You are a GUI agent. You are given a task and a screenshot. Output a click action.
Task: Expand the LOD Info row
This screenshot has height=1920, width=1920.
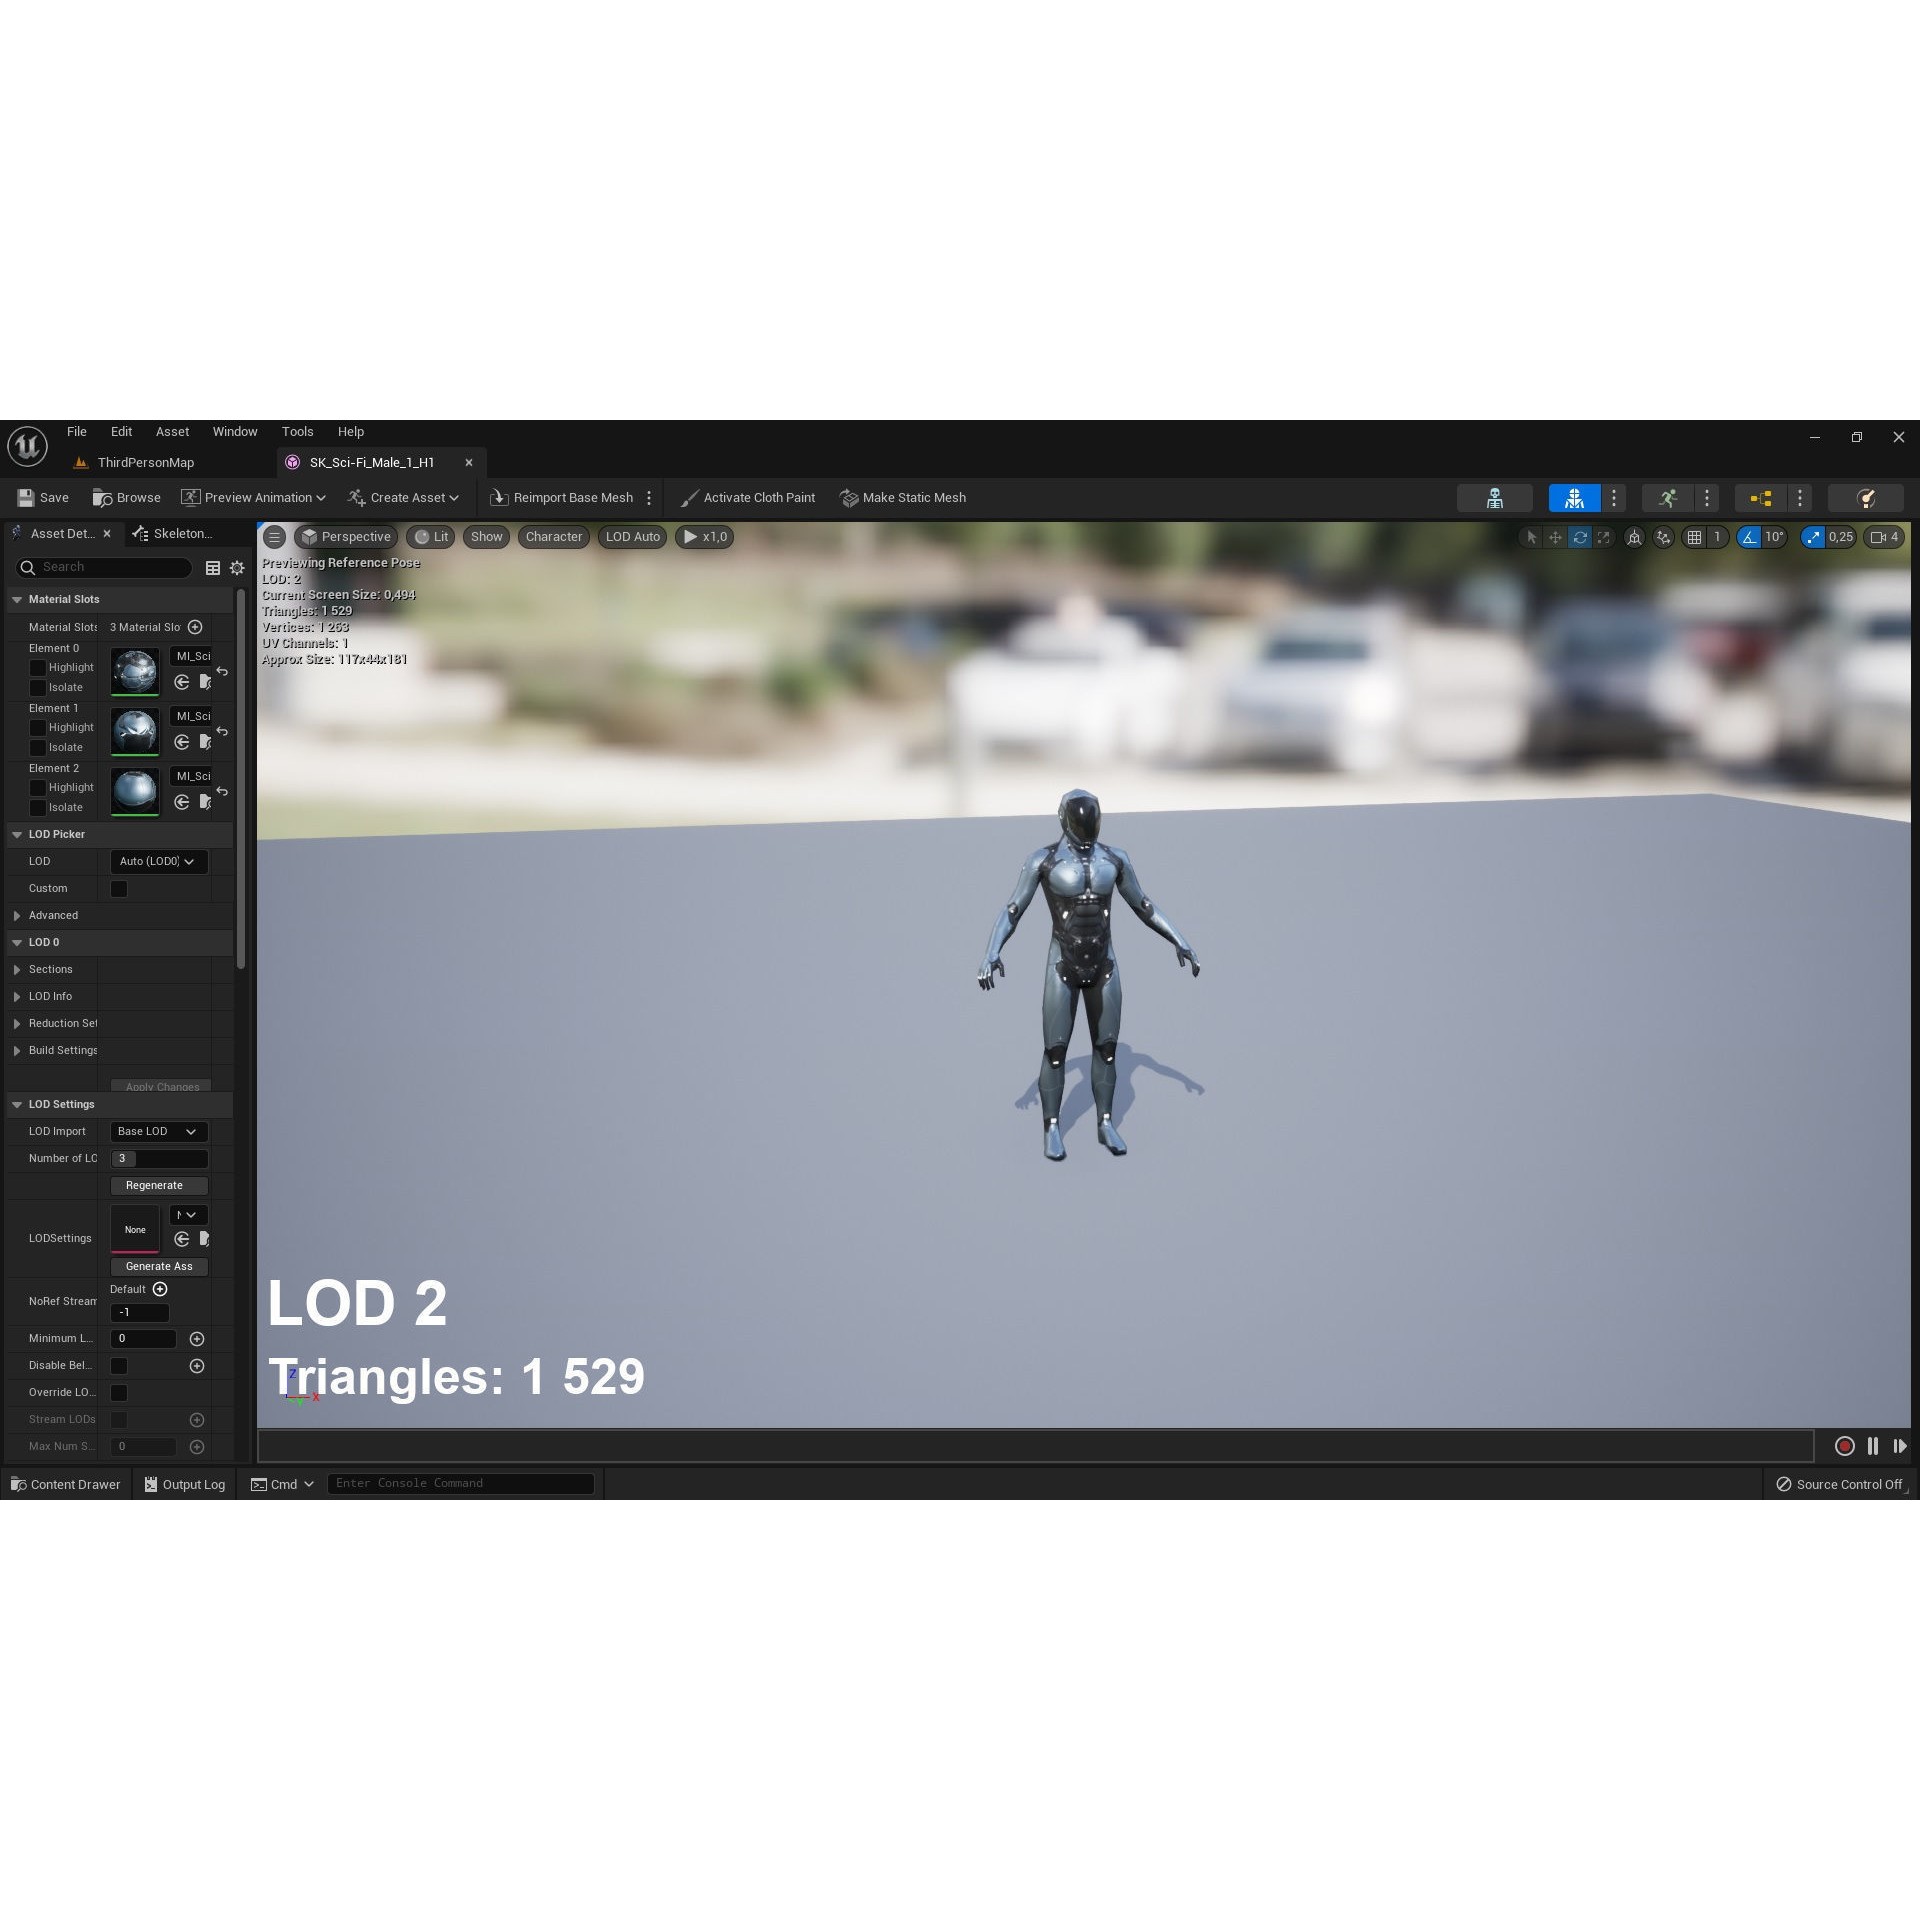17,997
